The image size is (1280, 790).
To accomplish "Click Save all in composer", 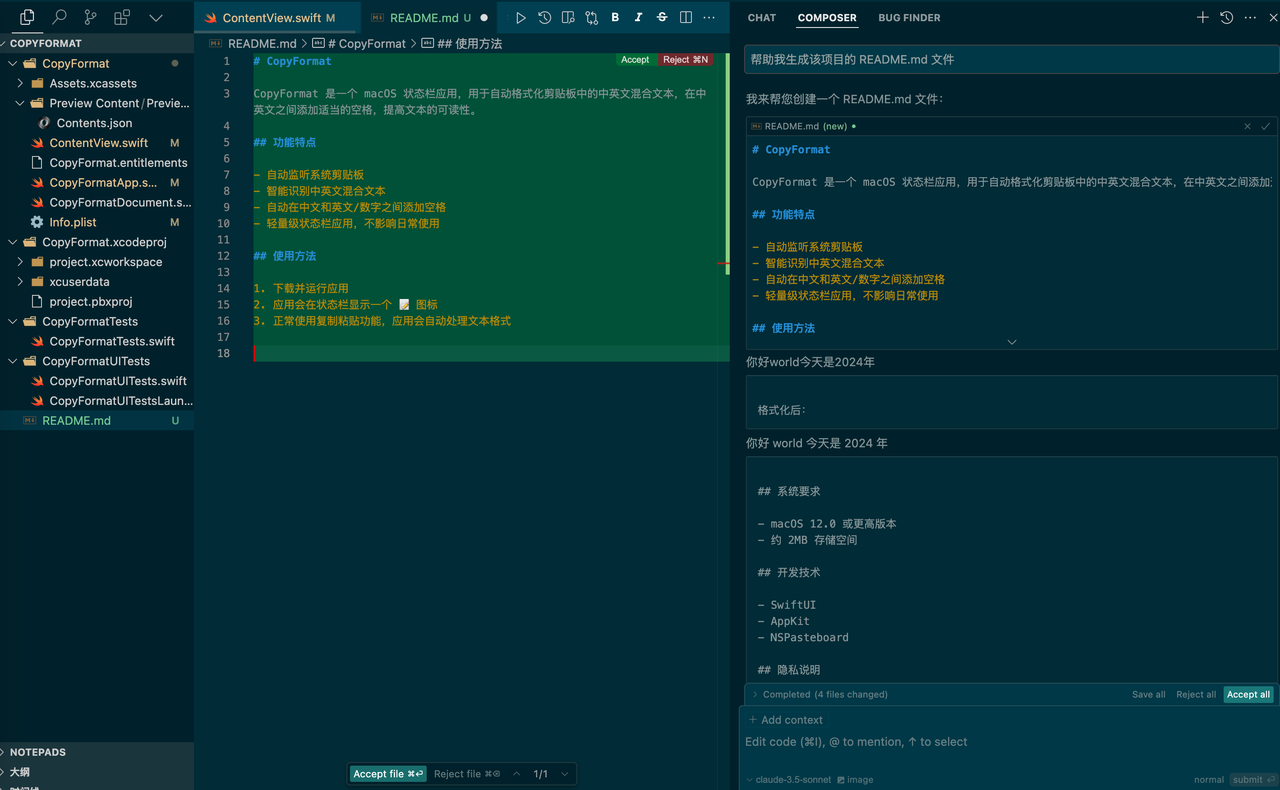I will pyautogui.click(x=1148, y=694).
